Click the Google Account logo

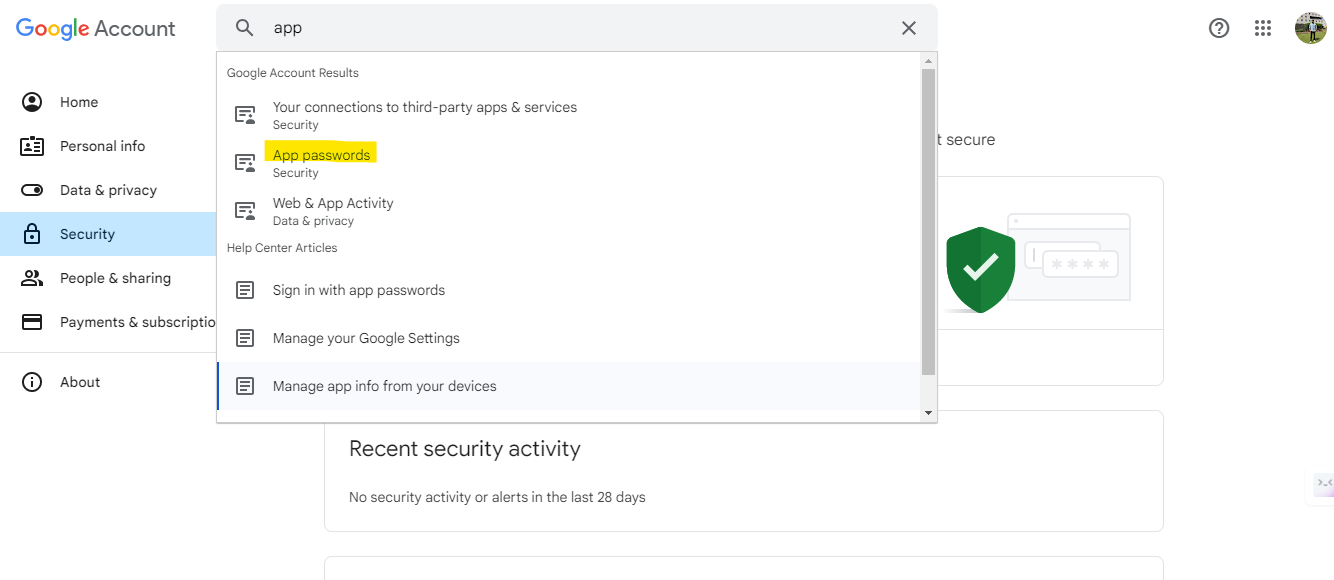[96, 29]
